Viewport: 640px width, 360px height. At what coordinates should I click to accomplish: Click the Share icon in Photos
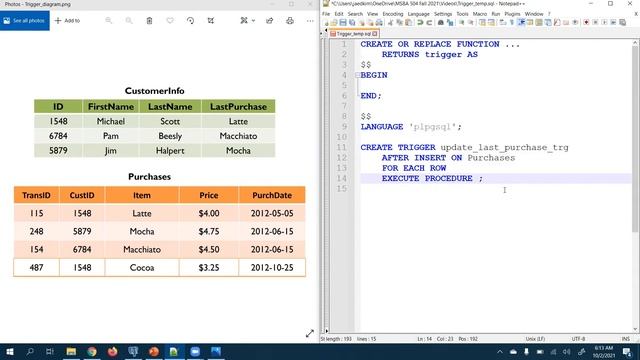269,20
